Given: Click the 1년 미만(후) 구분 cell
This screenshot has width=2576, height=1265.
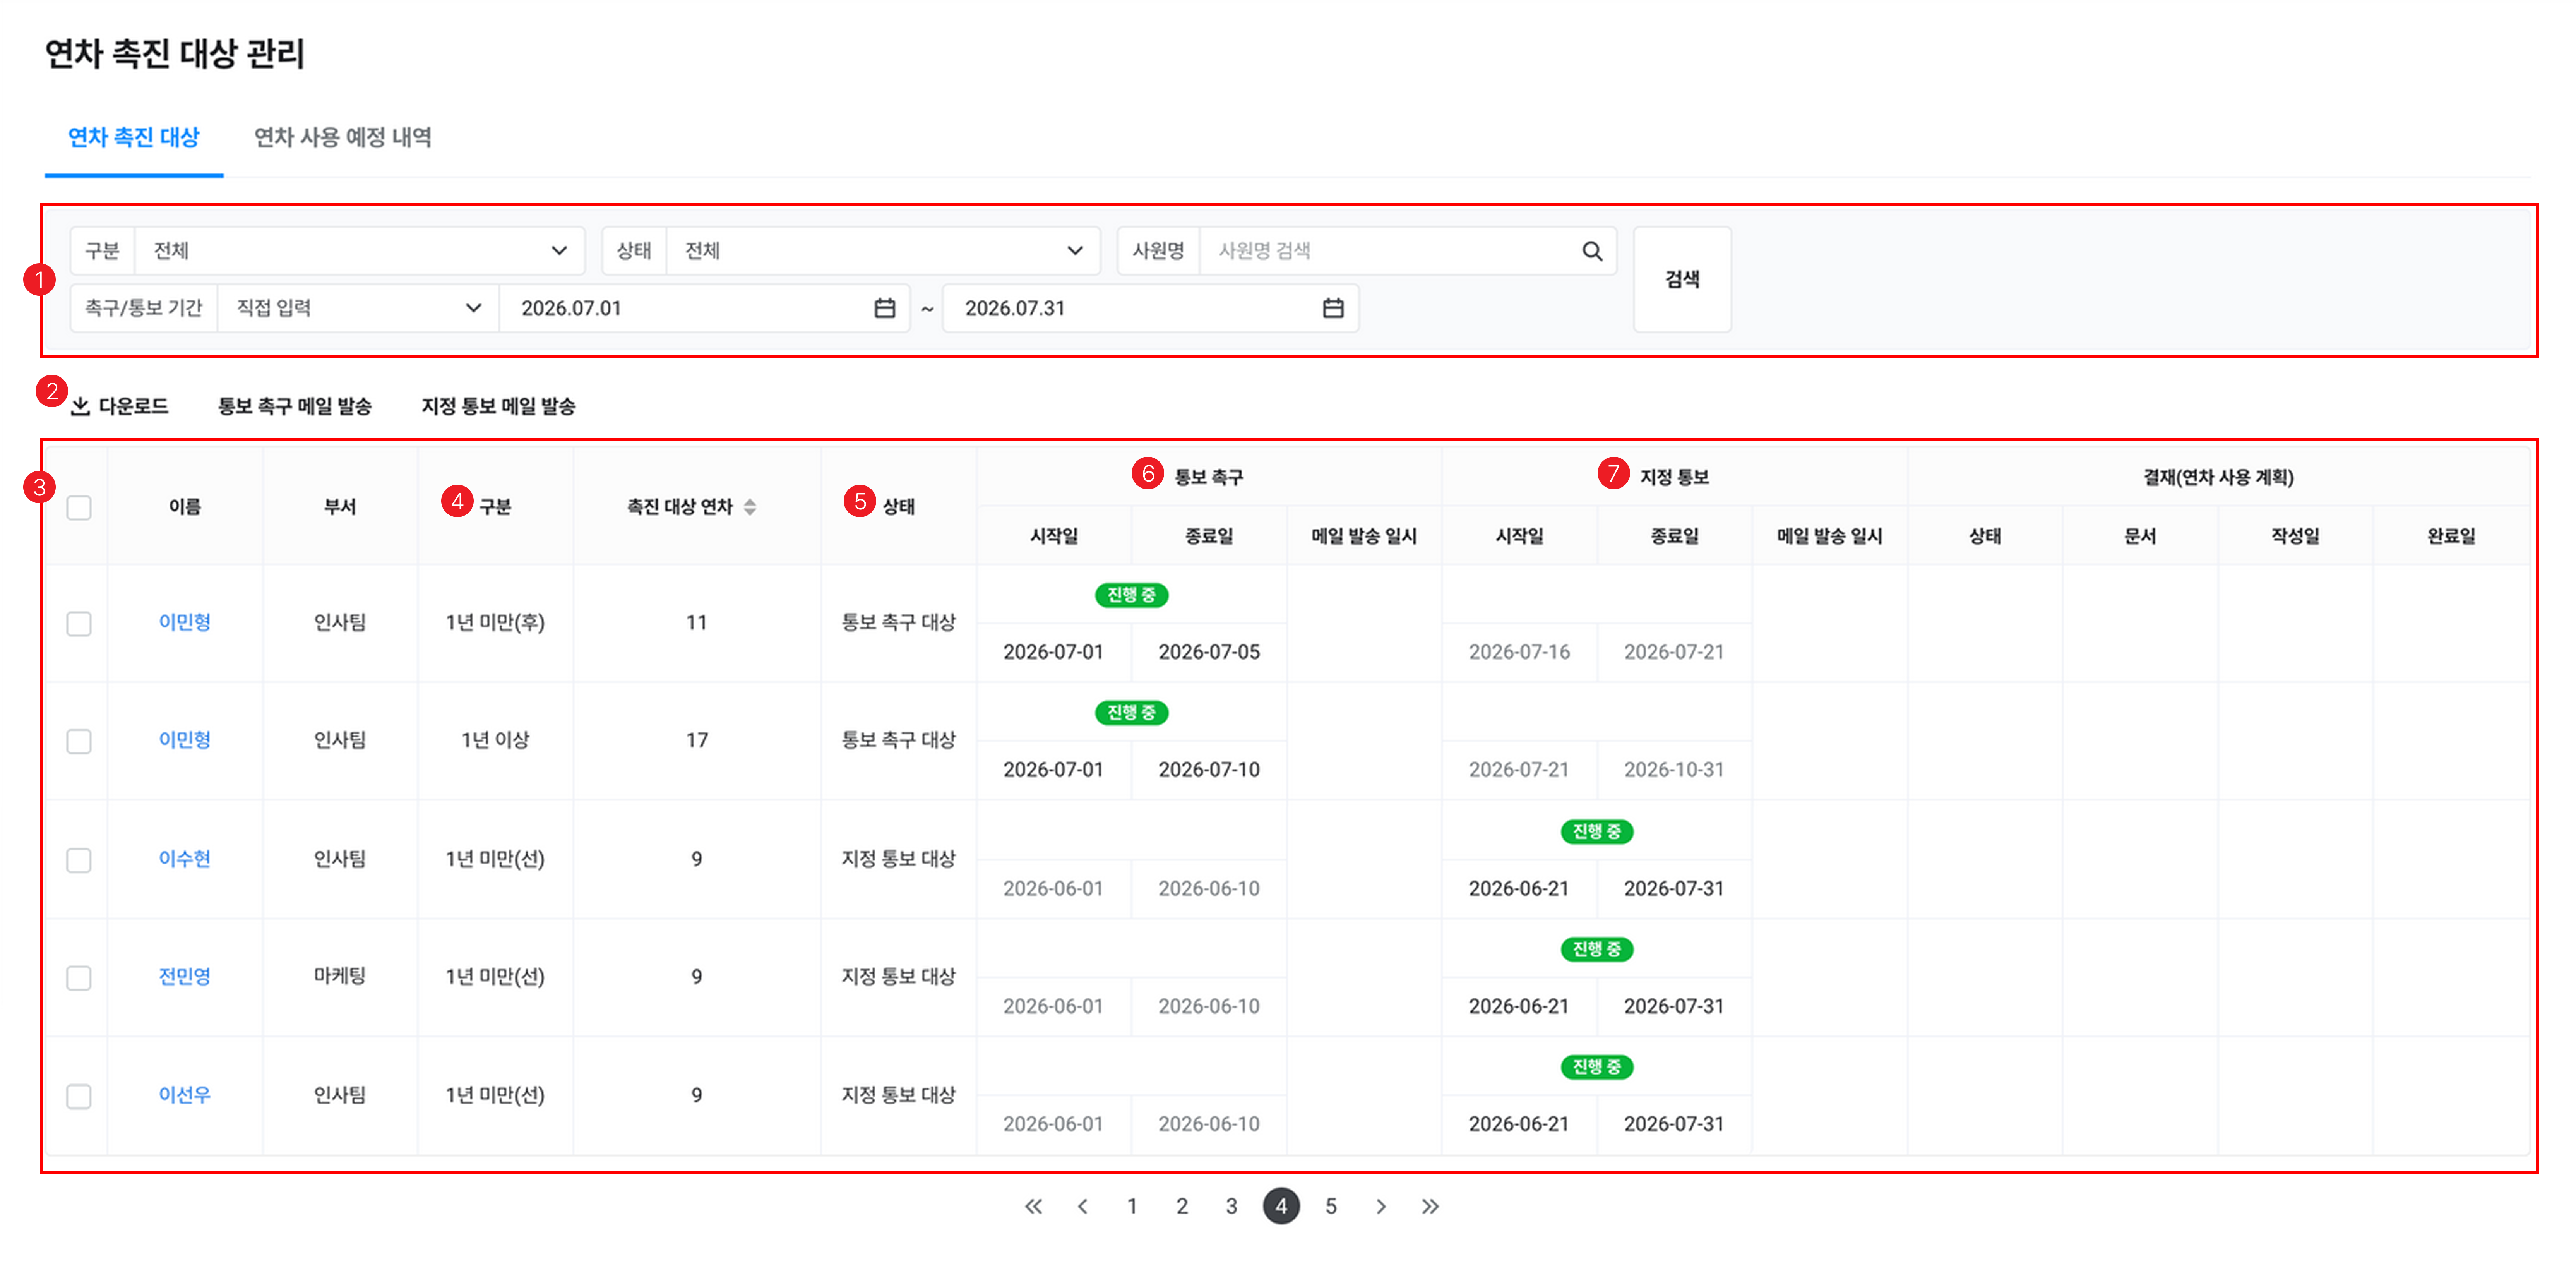Looking at the screenshot, I should [x=495, y=622].
